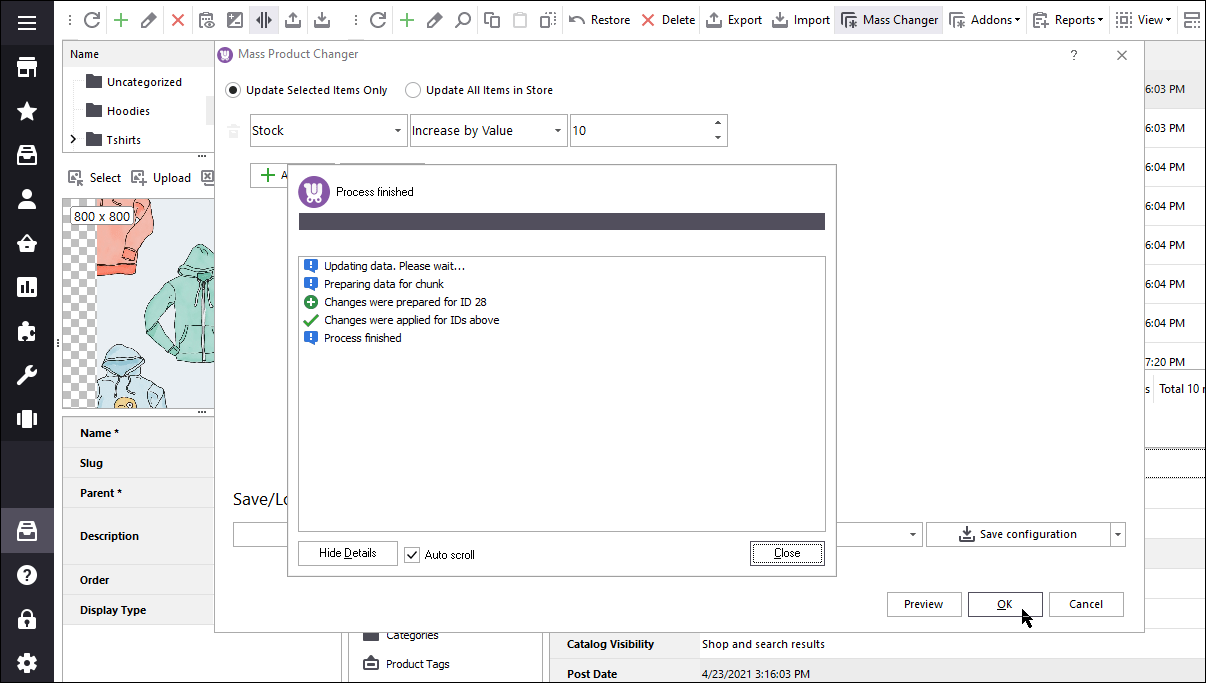This screenshot has width=1206, height=683.
Task: Open Store Manager settings gear in sidebar
Action: [x=26, y=662]
